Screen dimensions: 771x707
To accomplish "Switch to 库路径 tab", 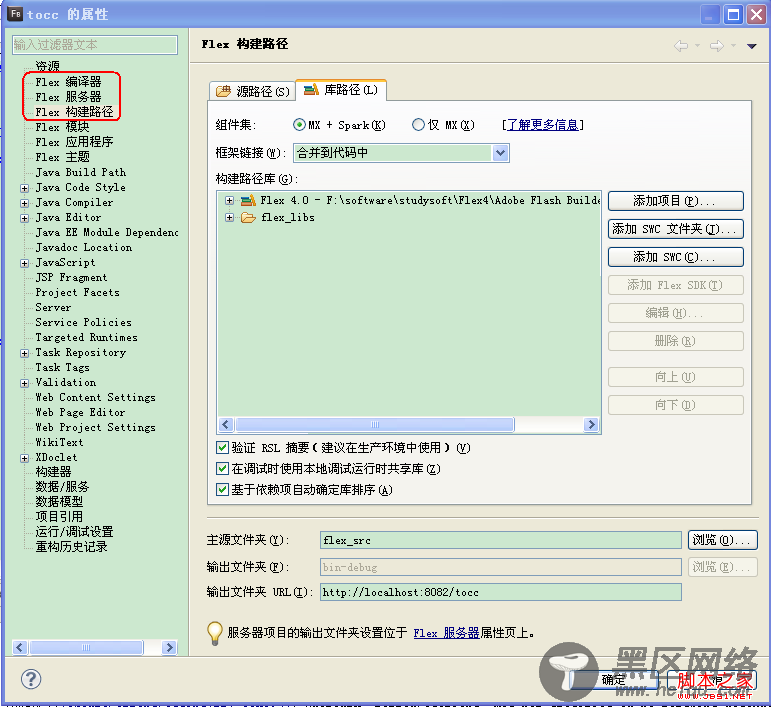I will click(x=341, y=89).
